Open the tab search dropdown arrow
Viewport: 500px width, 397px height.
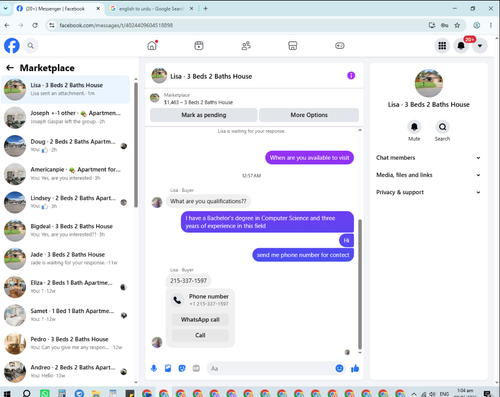tap(5, 9)
